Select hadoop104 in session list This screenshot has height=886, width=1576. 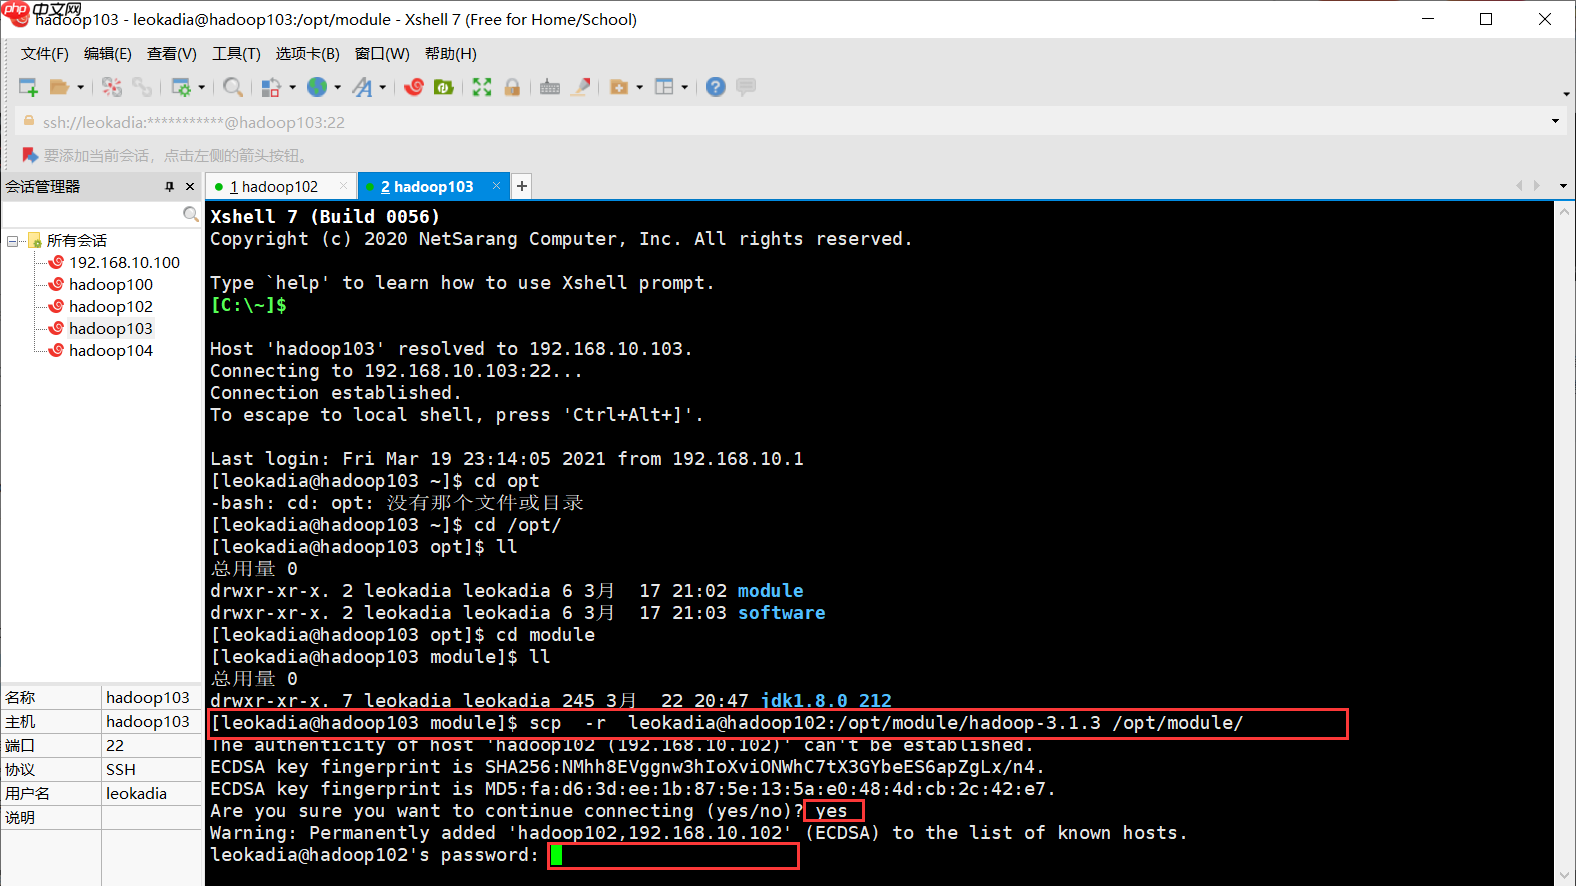pyautogui.click(x=111, y=351)
